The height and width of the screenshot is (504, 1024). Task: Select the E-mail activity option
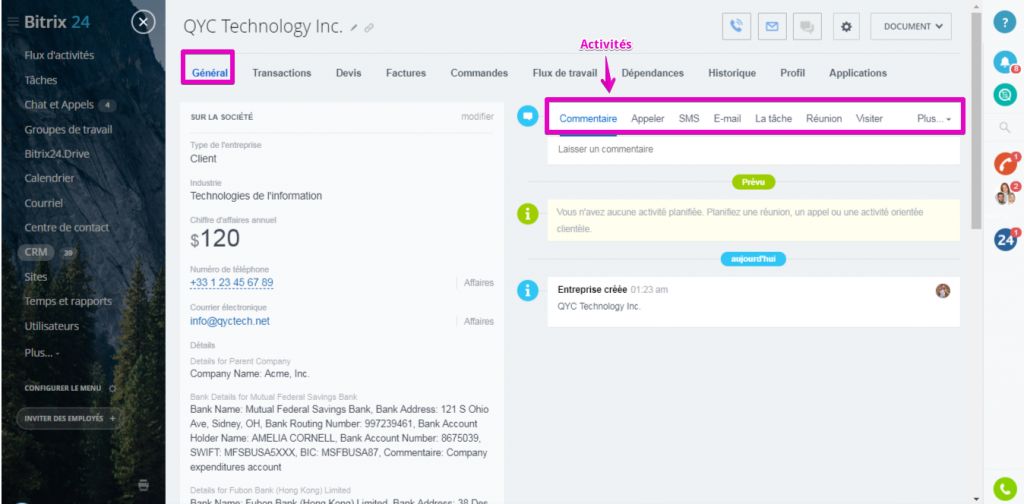tap(727, 119)
